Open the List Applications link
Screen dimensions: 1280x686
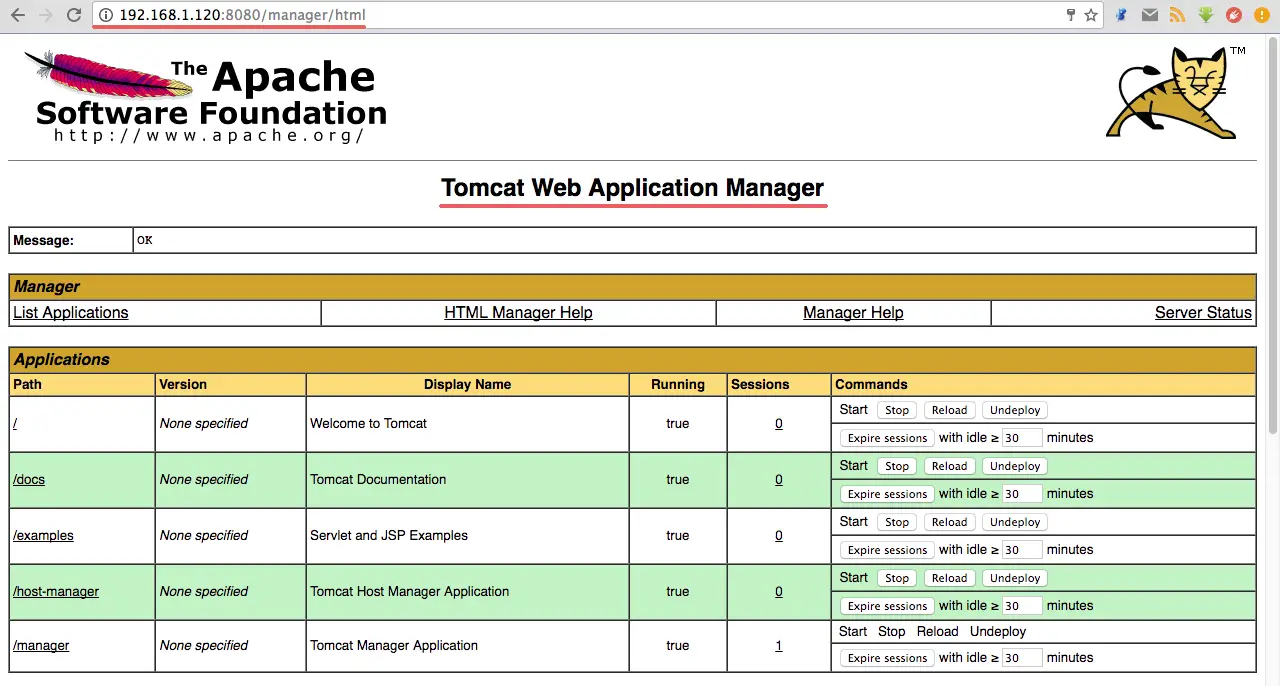pyautogui.click(x=71, y=313)
